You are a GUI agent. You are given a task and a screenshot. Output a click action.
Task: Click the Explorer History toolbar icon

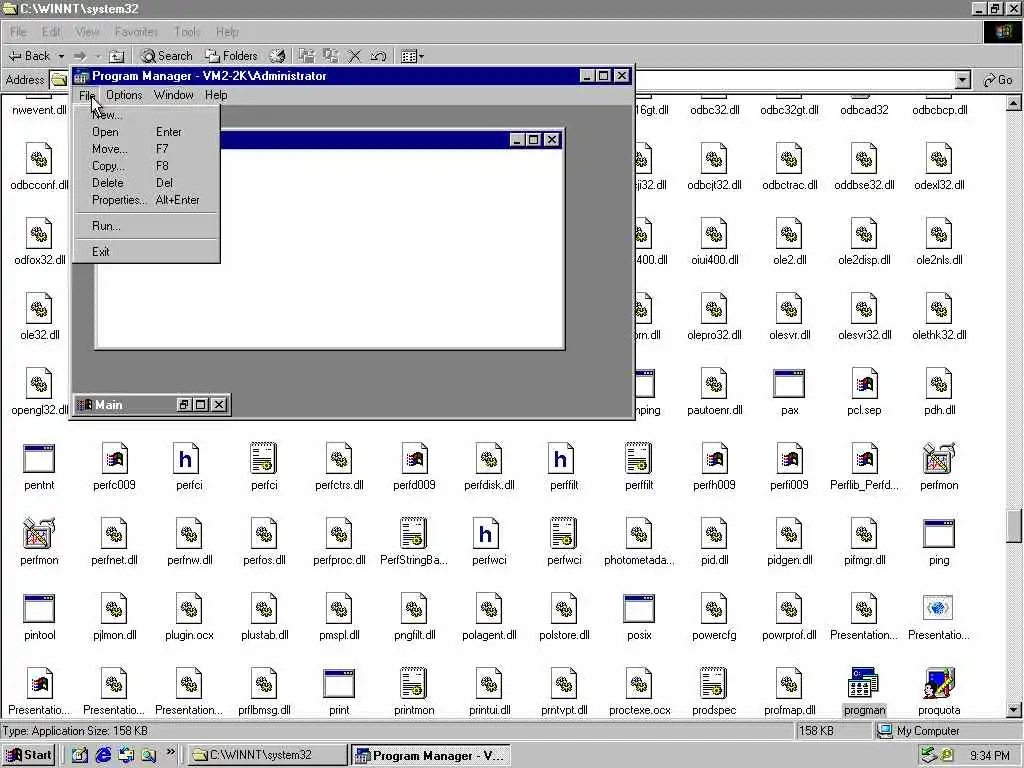[x=278, y=56]
